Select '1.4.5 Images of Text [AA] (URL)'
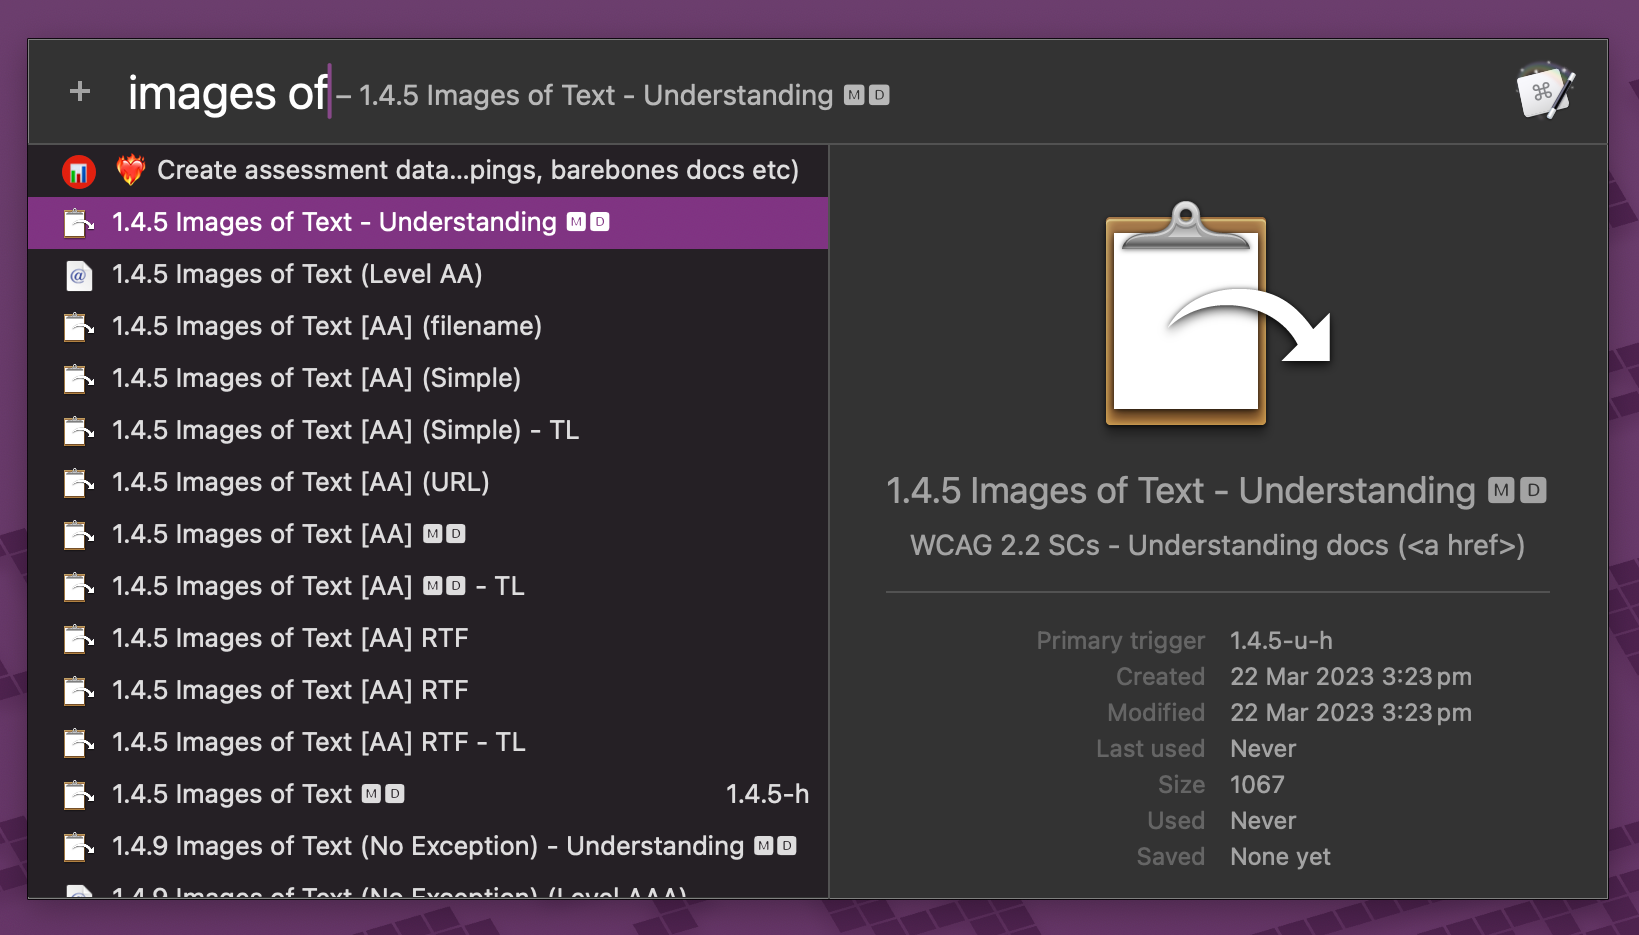This screenshot has width=1639, height=935. [428, 483]
